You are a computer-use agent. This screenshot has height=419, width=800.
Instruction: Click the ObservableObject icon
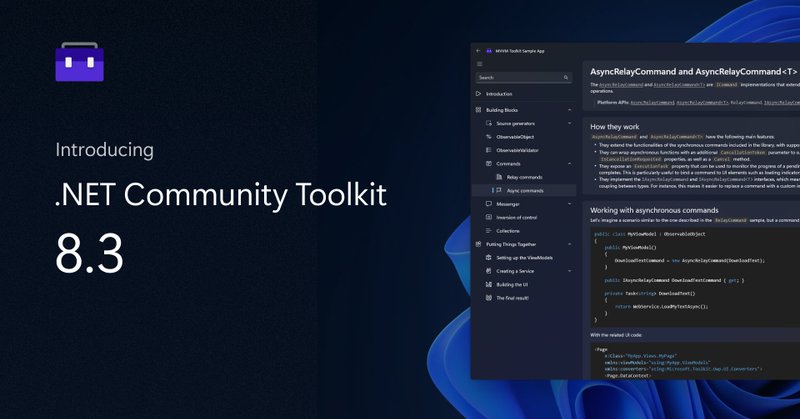[x=489, y=137]
